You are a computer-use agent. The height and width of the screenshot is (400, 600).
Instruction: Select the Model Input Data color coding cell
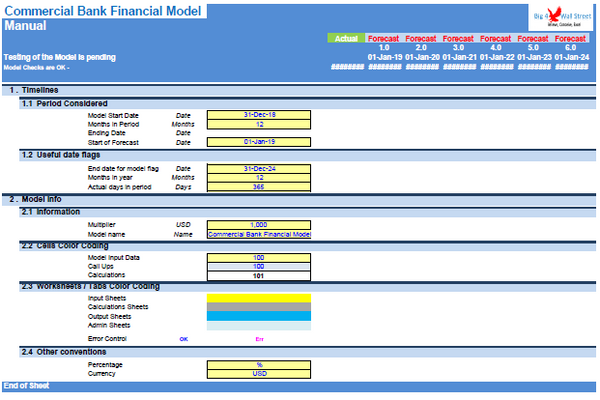[259, 258]
